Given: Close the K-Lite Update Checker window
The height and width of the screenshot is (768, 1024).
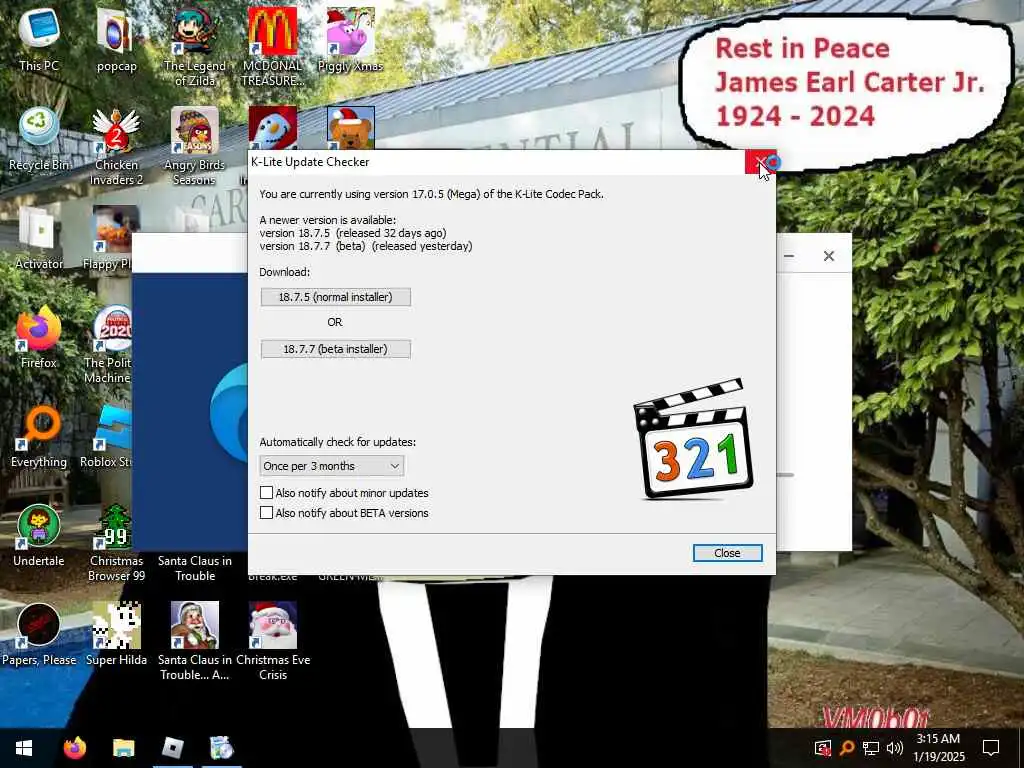Looking at the screenshot, I should (x=760, y=162).
